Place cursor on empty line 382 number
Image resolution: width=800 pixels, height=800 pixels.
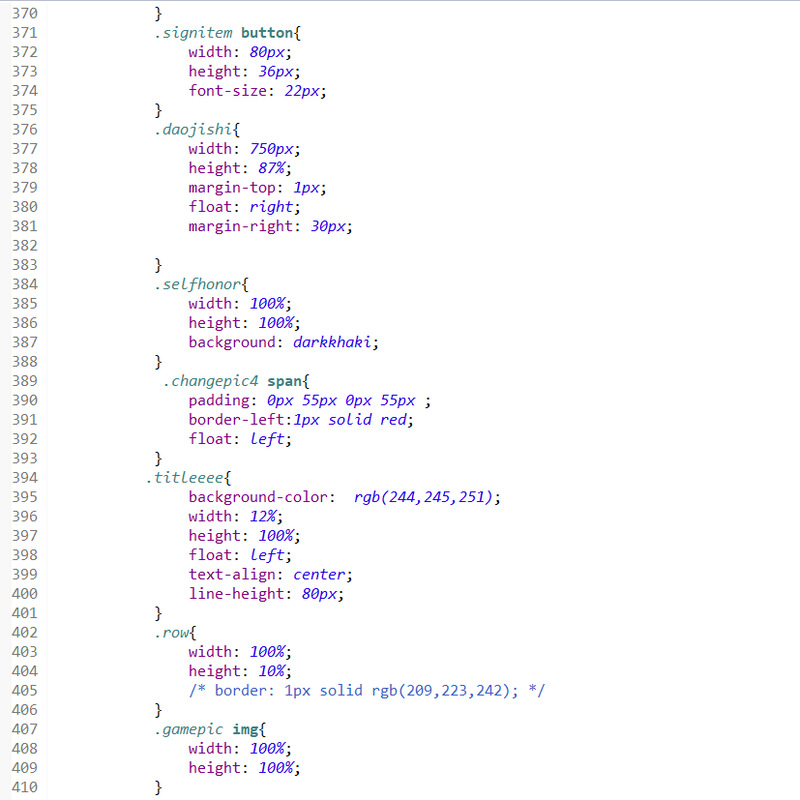[x=24, y=245]
